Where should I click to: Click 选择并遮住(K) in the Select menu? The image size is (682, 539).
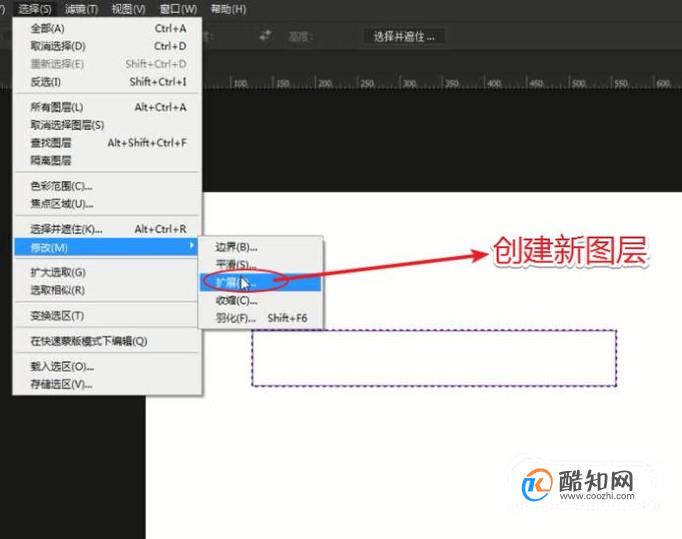[108, 229]
